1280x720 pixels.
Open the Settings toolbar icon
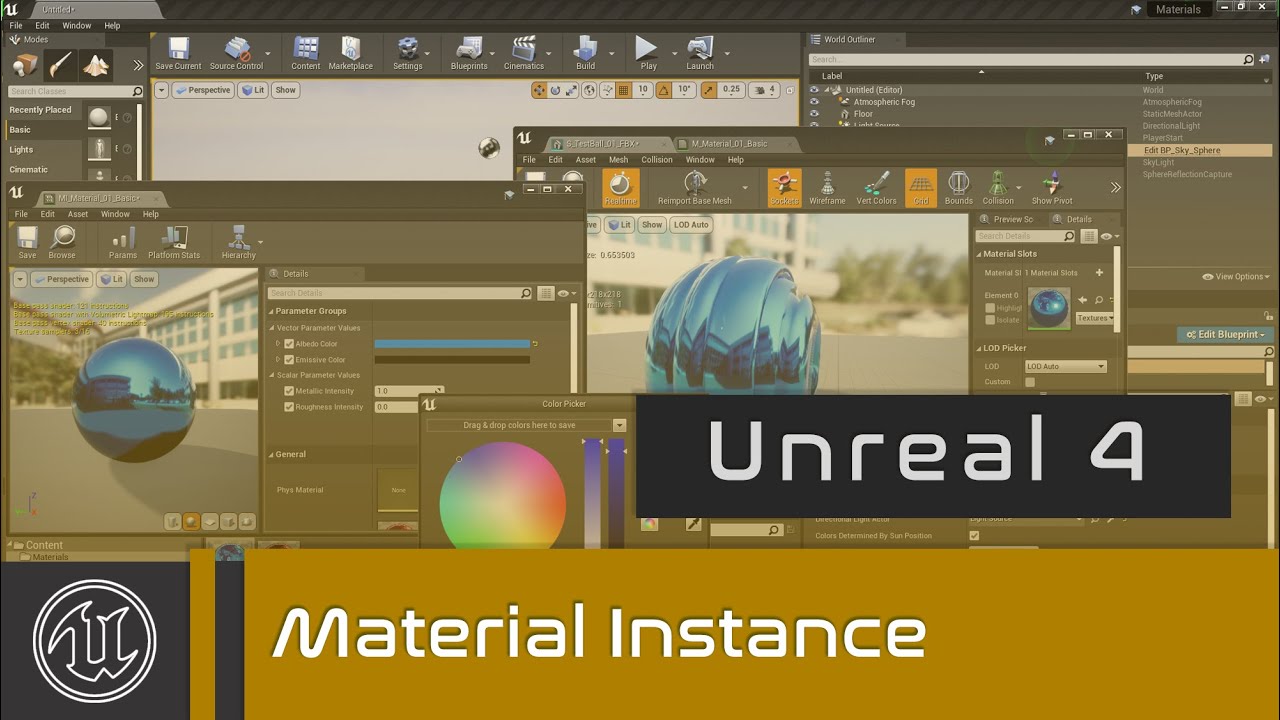click(408, 54)
